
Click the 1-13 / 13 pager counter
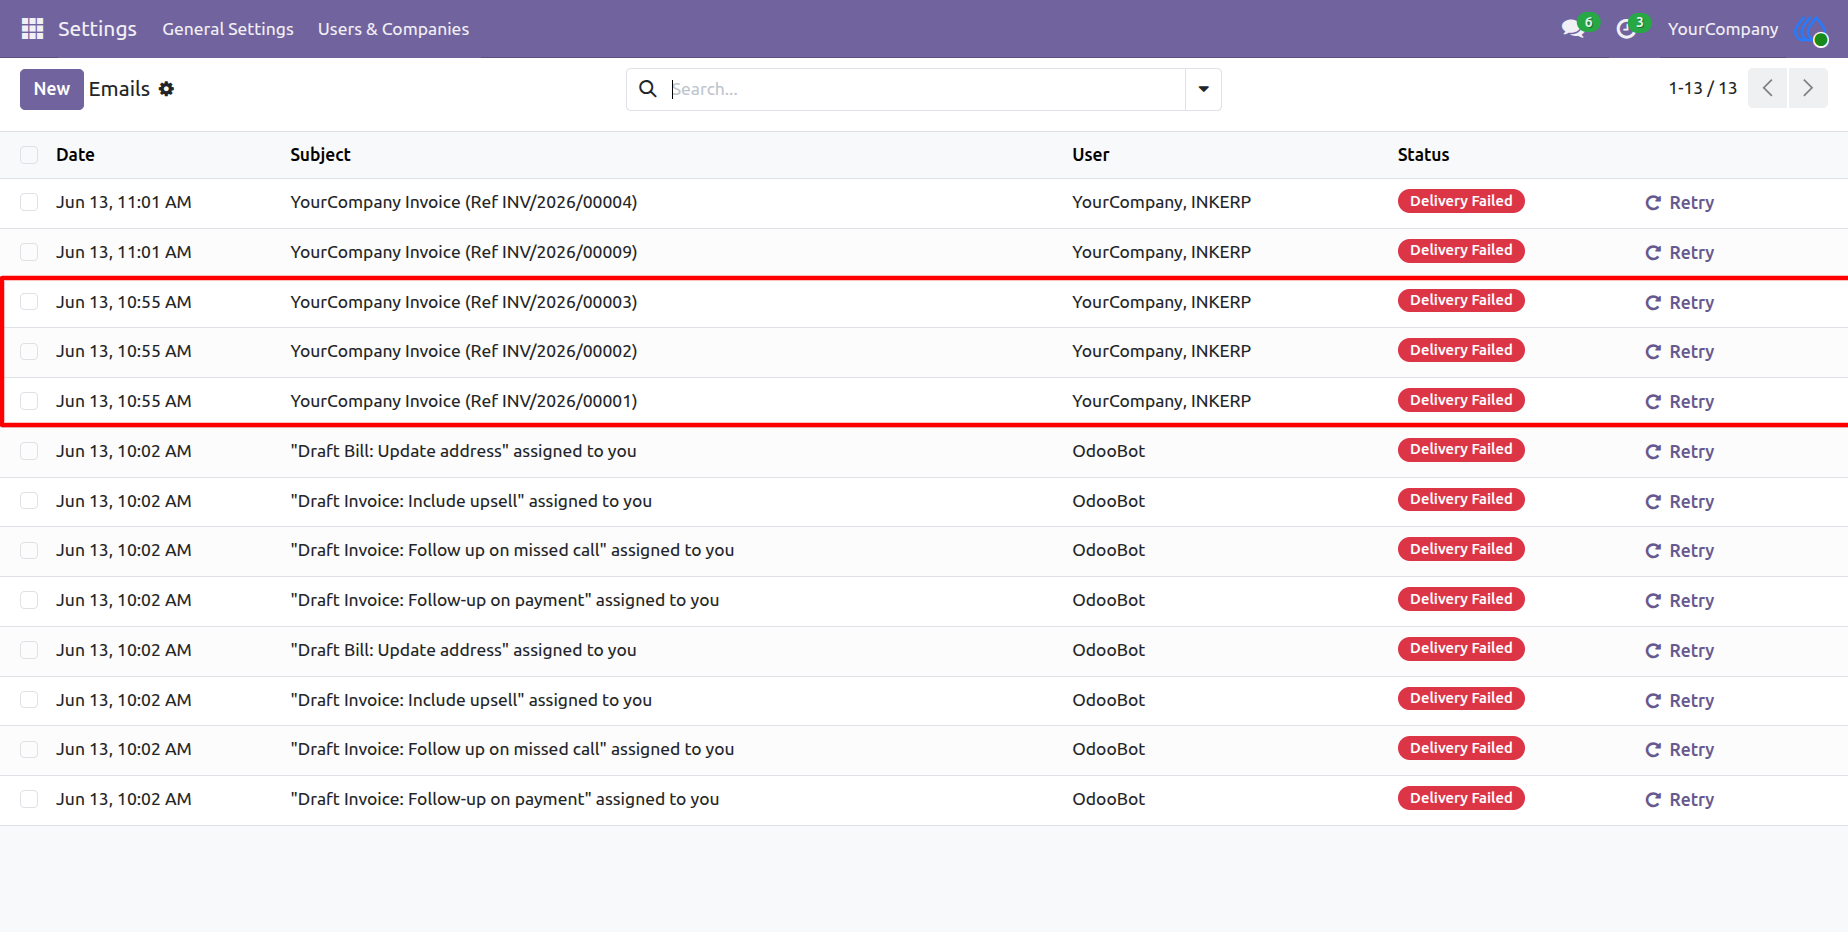[x=1702, y=88]
